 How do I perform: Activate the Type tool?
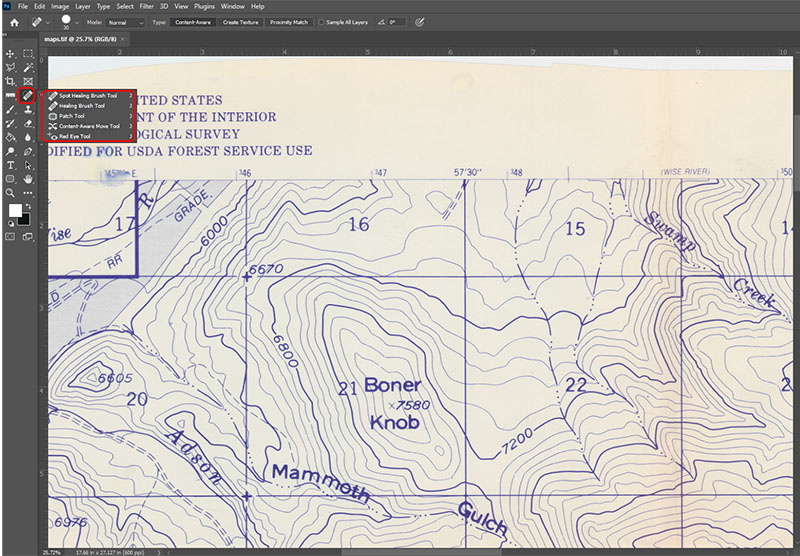point(10,164)
